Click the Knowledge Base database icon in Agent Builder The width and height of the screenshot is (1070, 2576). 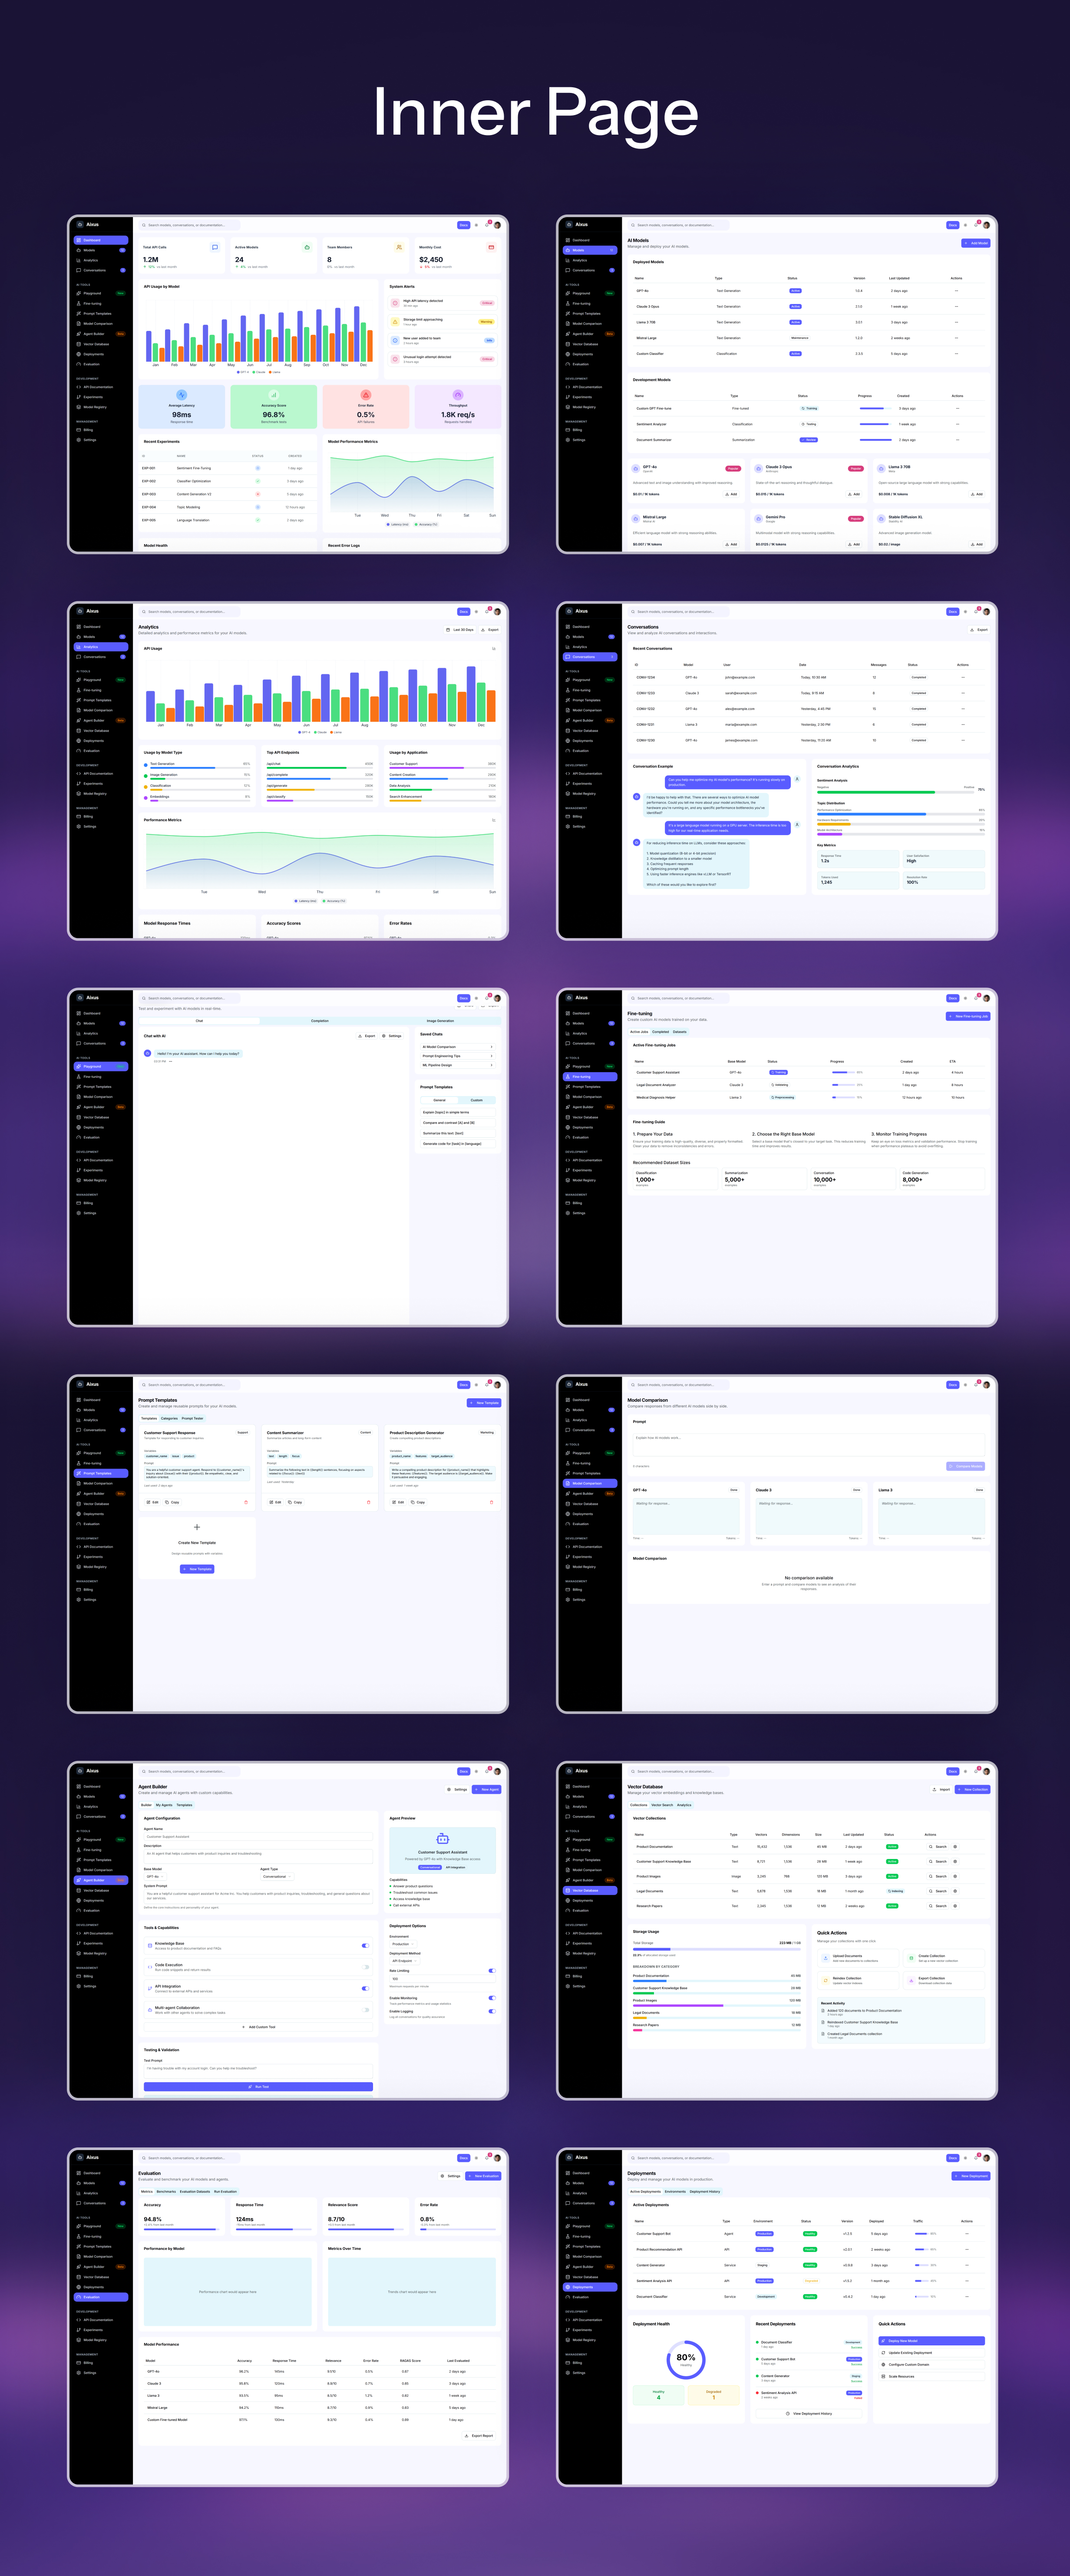tap(150, 1946)
